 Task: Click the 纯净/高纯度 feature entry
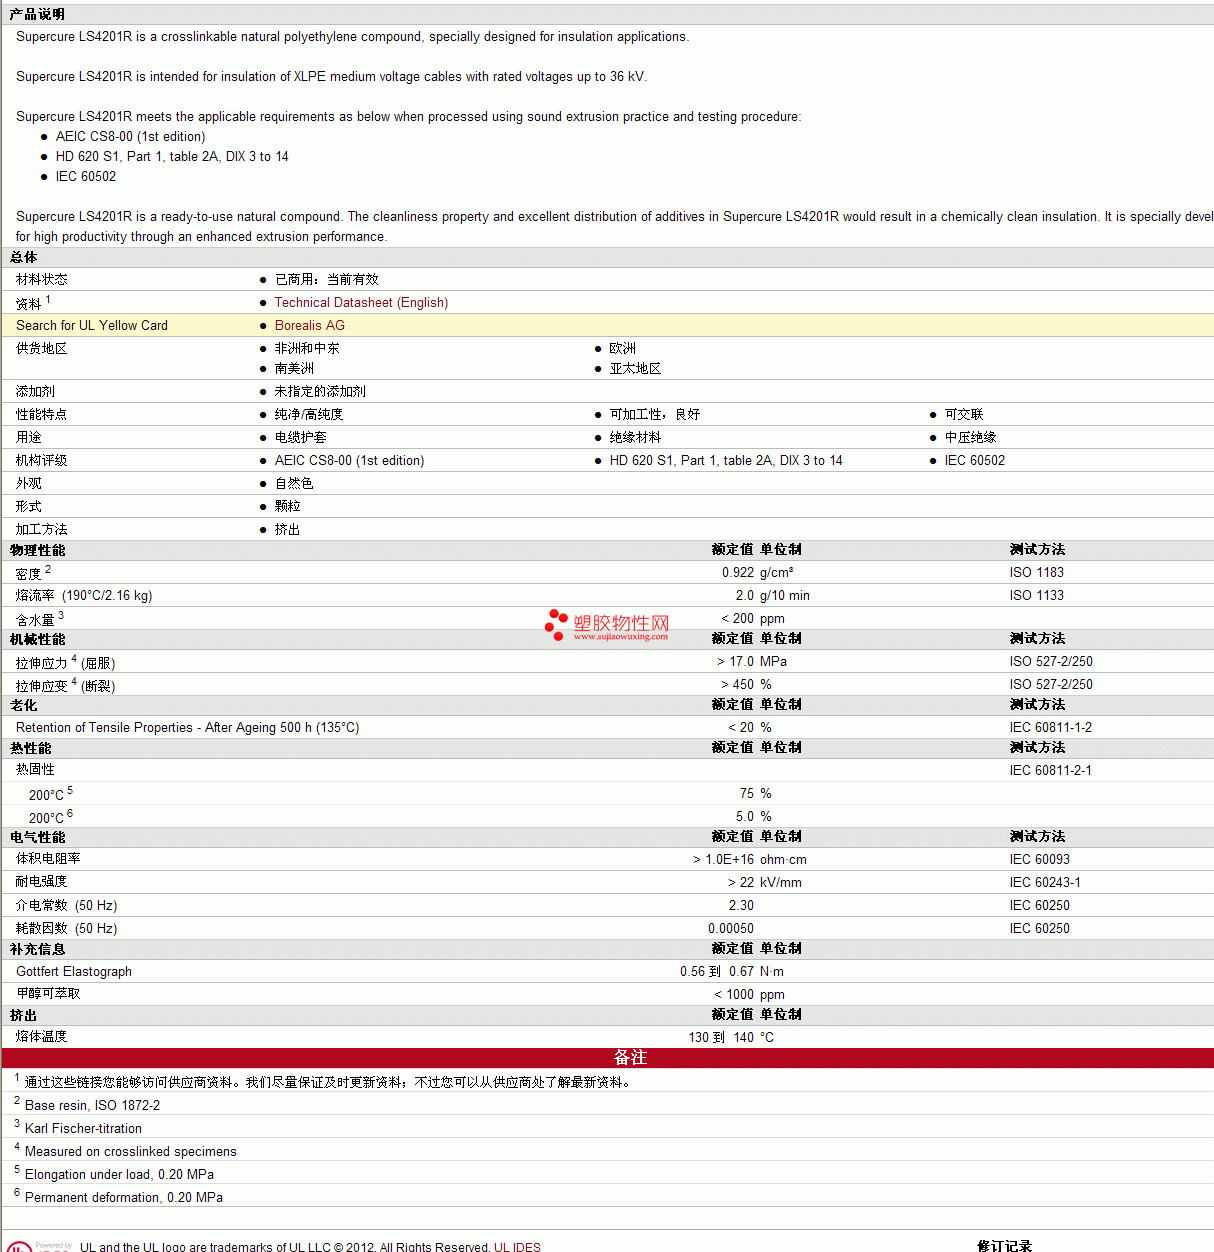coord(309,414)
